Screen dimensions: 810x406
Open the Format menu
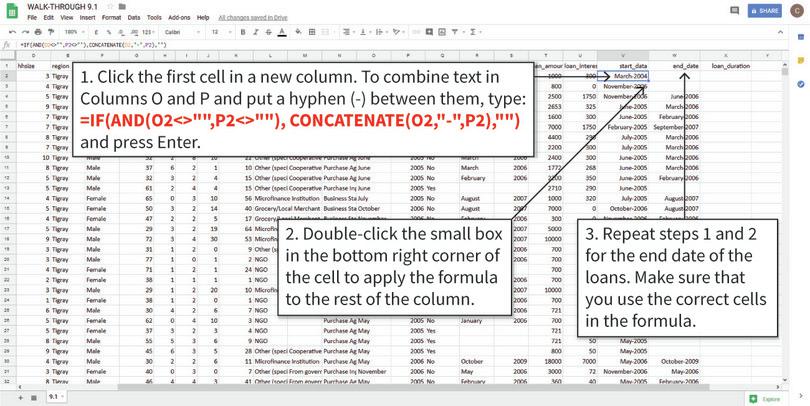pos(111,18)
